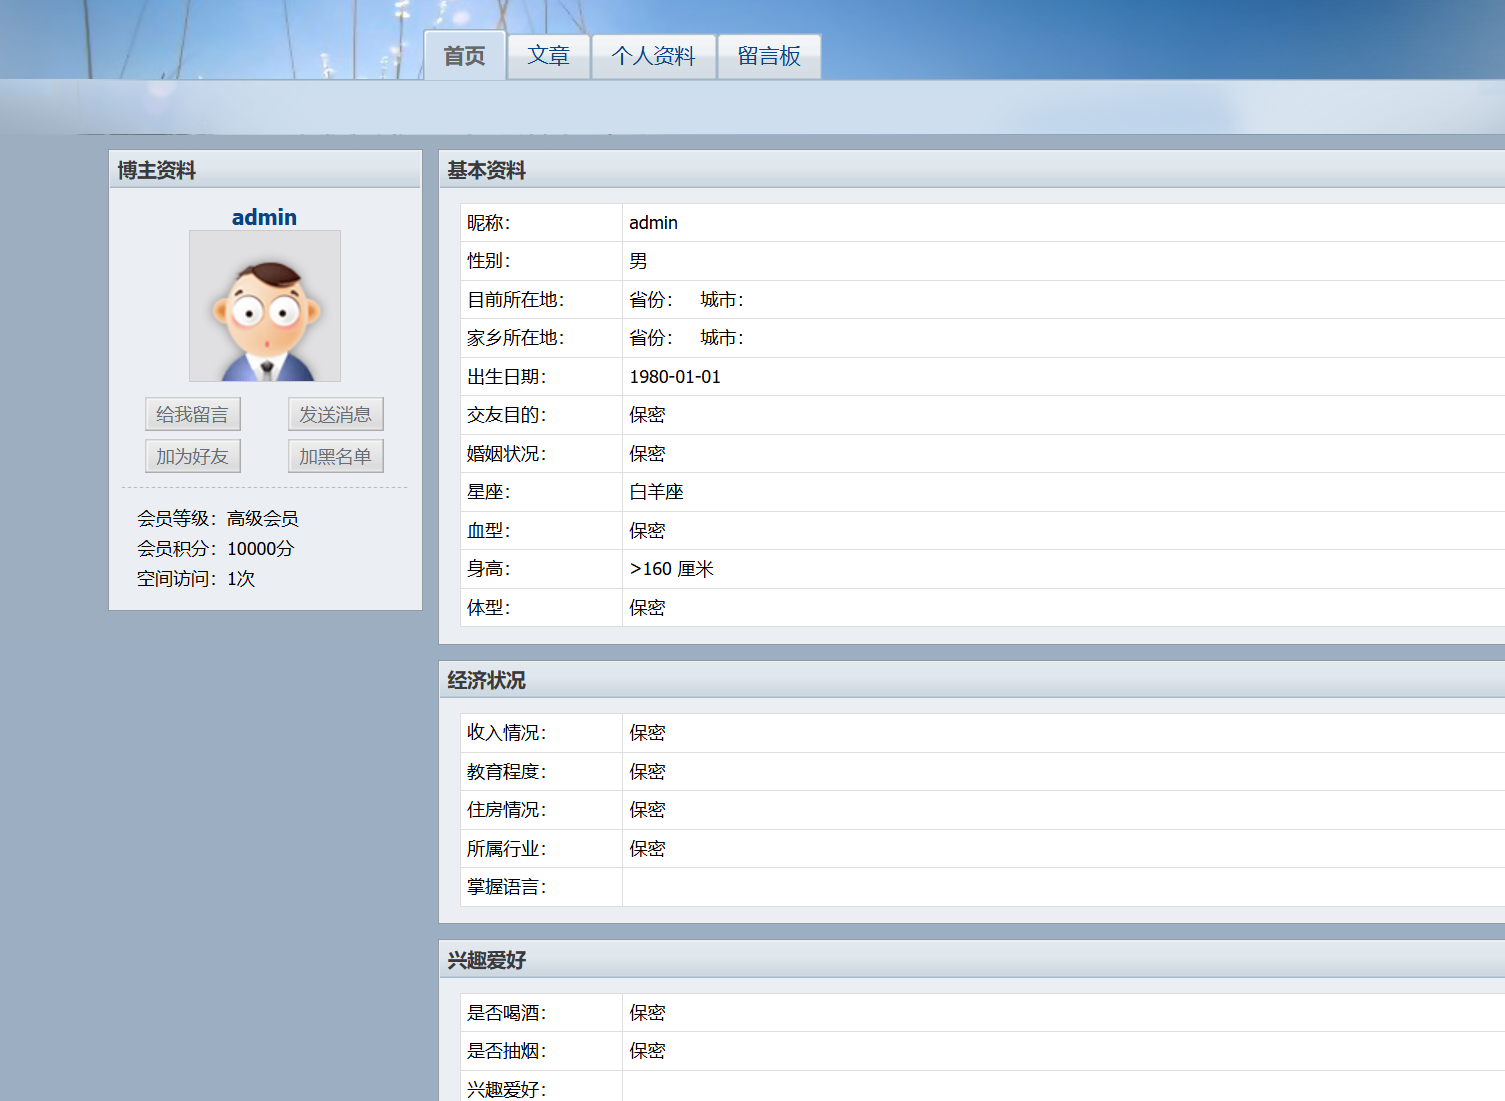Open the 文章 tab
Screen dimensions: 1505x1101
tap(548, 56)
